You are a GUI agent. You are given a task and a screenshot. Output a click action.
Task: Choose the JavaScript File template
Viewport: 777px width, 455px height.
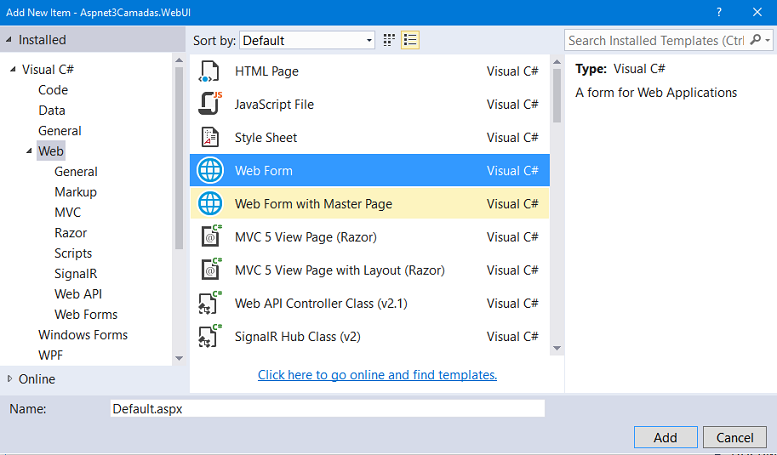pyautogui.click(x=370, y=105)
